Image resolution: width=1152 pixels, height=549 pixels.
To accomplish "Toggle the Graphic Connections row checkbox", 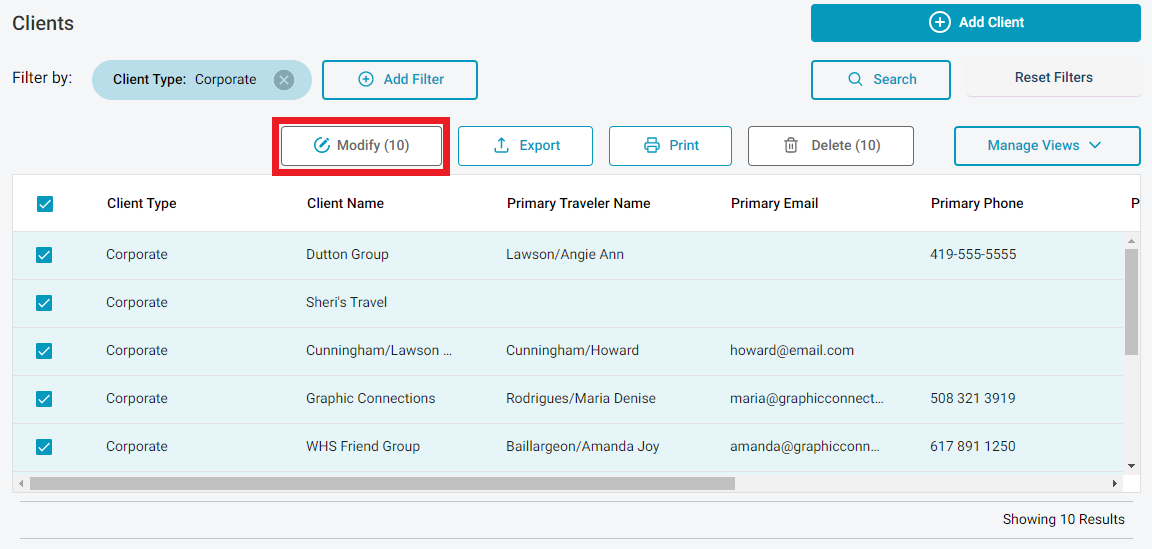I will [44, 399].
